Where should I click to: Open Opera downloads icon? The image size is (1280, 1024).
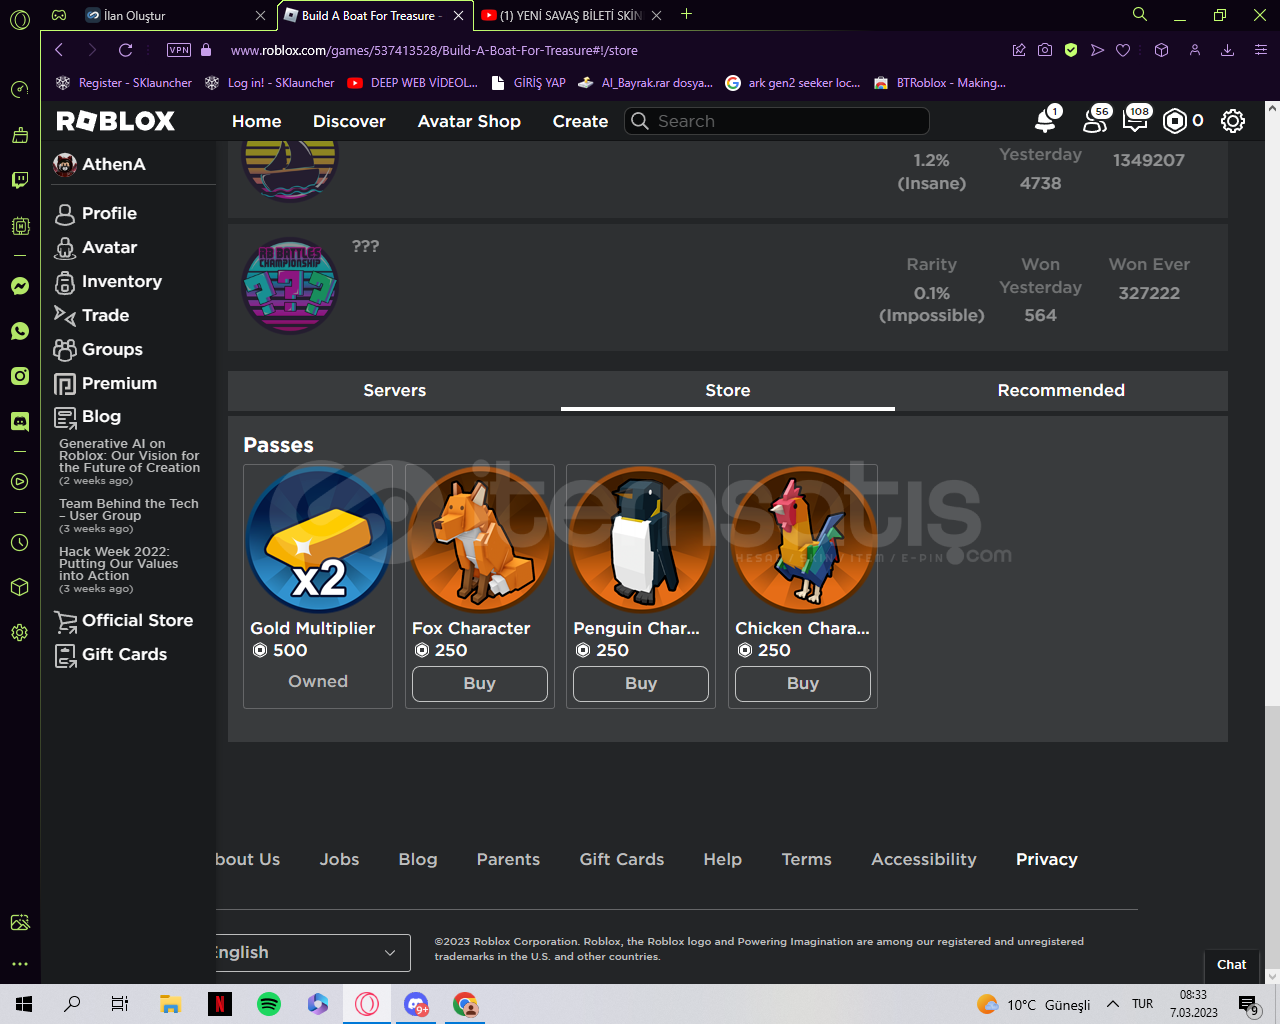click(1226, 49)
